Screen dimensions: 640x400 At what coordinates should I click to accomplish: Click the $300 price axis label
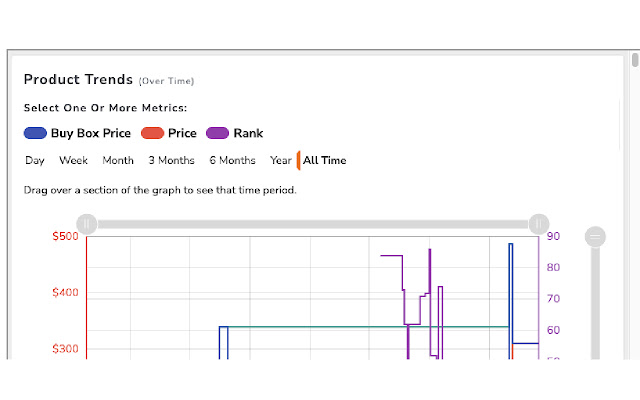coord(65,349)
